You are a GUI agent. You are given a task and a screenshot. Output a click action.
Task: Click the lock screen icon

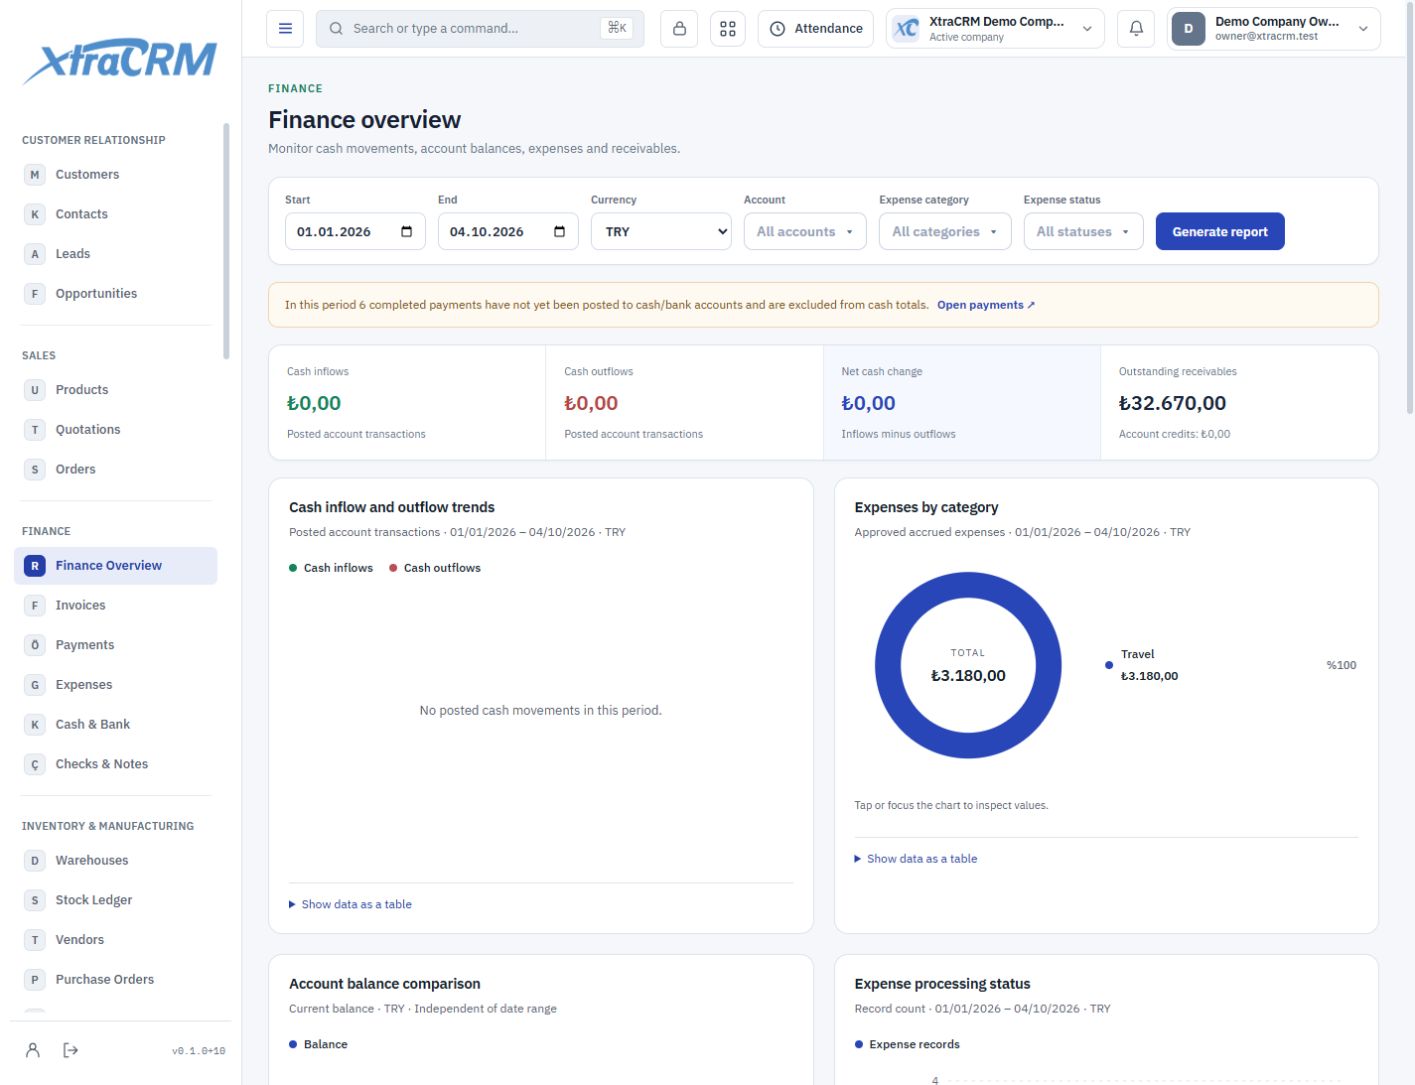click(x=679, y=29)
